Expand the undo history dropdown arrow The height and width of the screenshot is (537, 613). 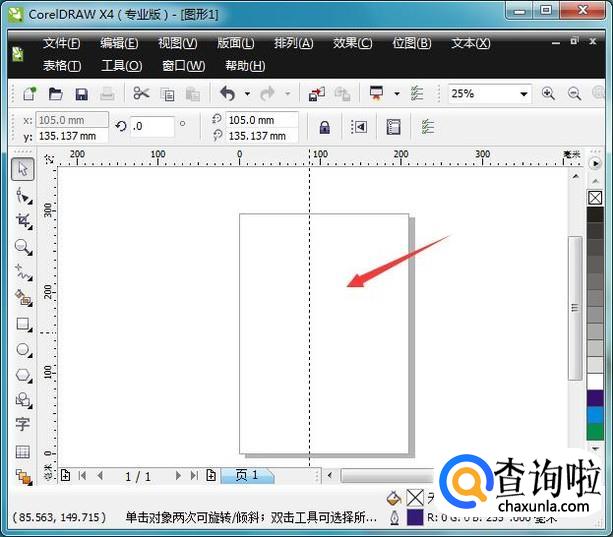(x=247, y=94)
